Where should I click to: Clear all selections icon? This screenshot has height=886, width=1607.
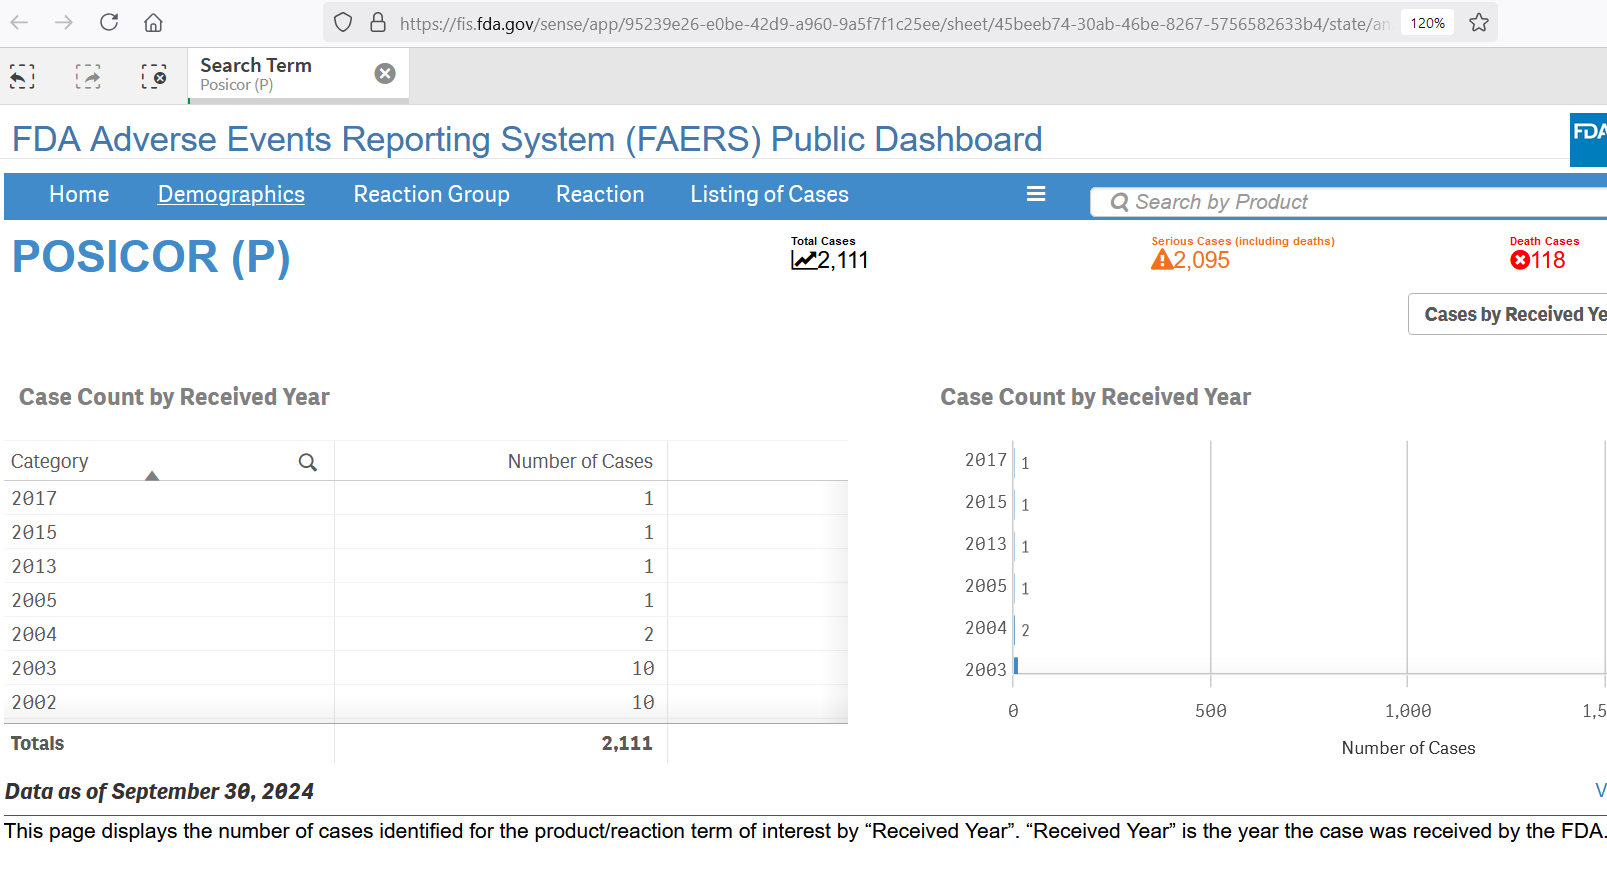pos(154,76)
